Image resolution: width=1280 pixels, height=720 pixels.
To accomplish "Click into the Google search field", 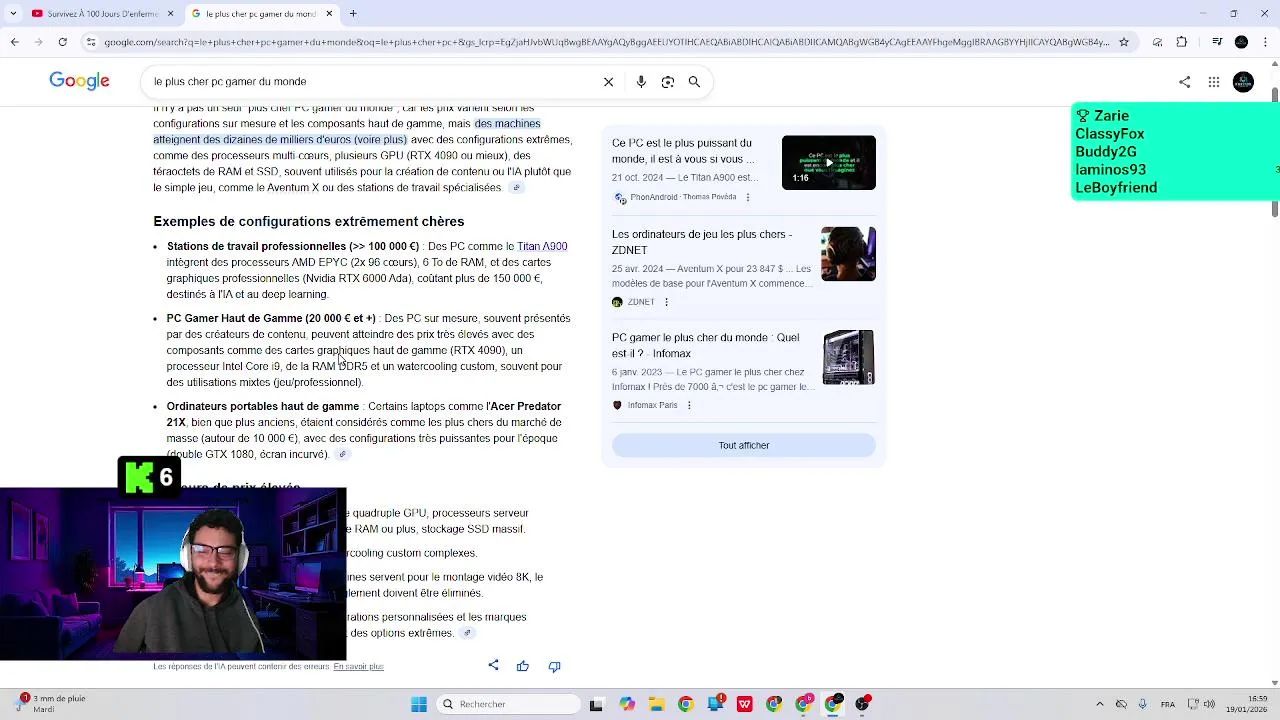I will tap(370, 82).
